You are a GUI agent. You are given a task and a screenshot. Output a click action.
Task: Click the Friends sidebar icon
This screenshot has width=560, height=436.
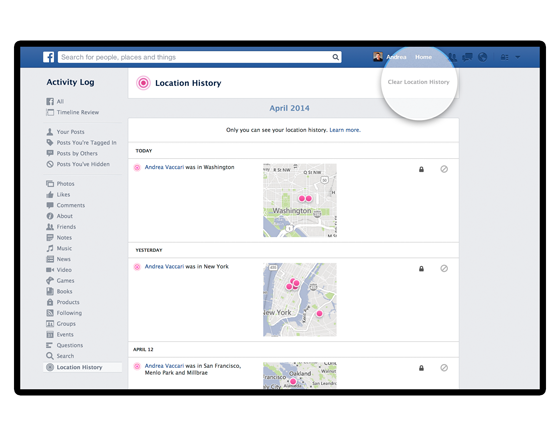point(50,226)
